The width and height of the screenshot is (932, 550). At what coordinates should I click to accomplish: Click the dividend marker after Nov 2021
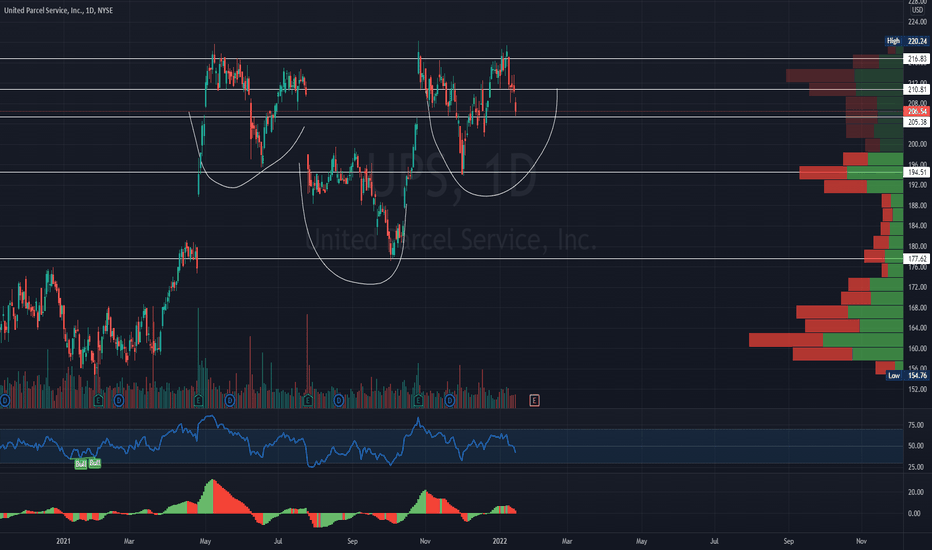coord(450,401)
